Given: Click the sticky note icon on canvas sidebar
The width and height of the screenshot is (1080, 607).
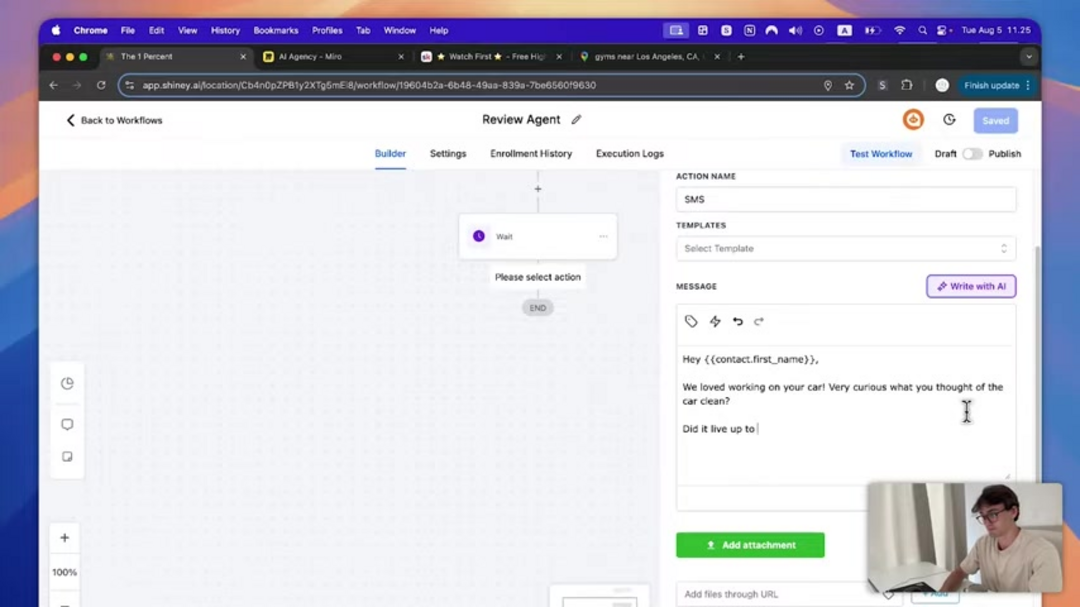Looking at the screenshot, I should (x=67, y=456).
